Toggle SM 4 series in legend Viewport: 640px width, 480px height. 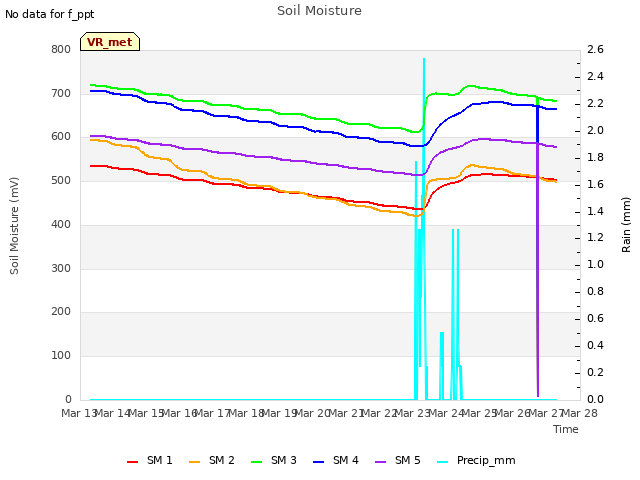point(336,460)
